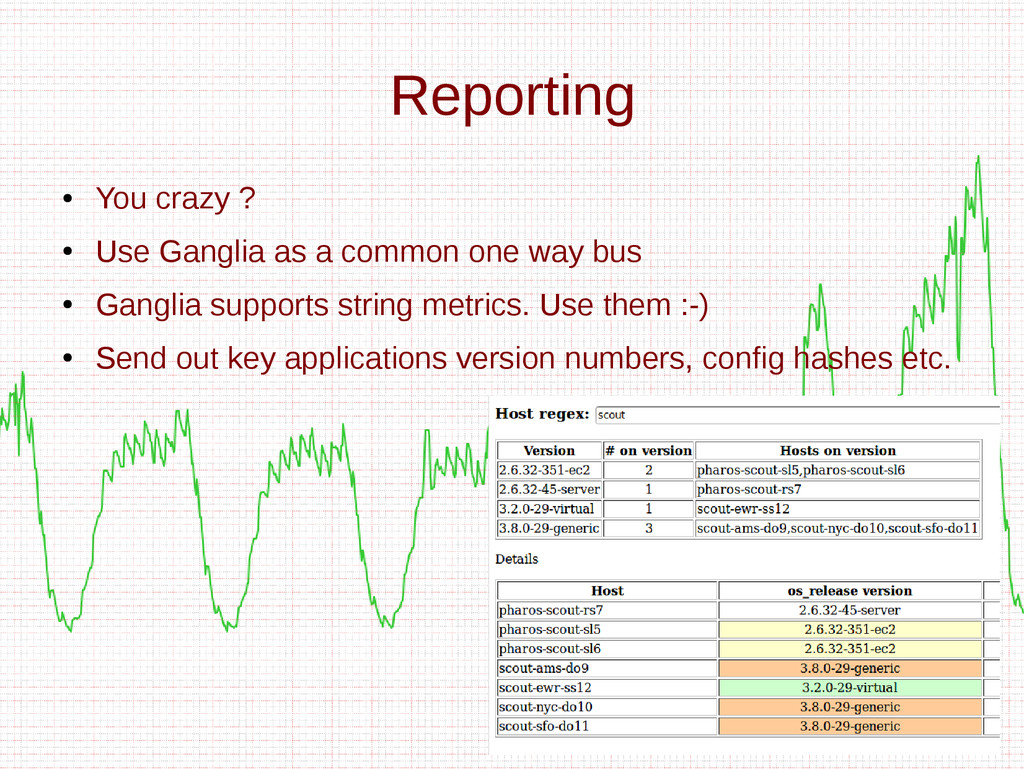Click orange os_release cell for scout-sfo-do11
This screenshot has height=769, width=1024.
[x=850, y=727]
